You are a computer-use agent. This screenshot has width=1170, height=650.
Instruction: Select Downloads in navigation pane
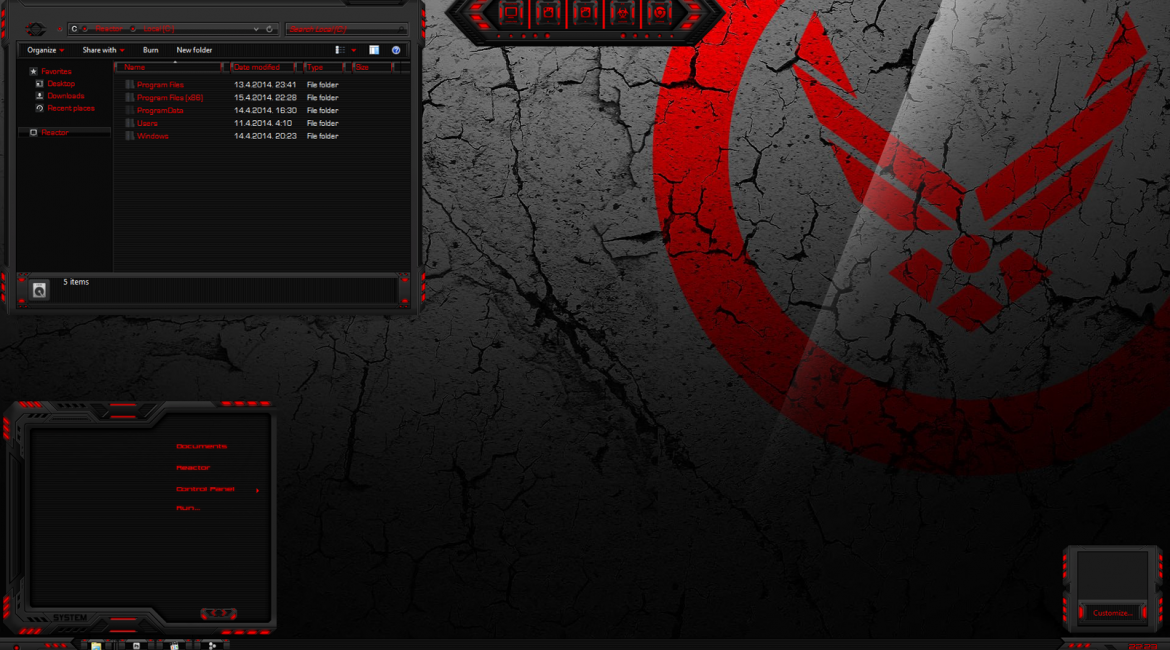click(66, 96)
